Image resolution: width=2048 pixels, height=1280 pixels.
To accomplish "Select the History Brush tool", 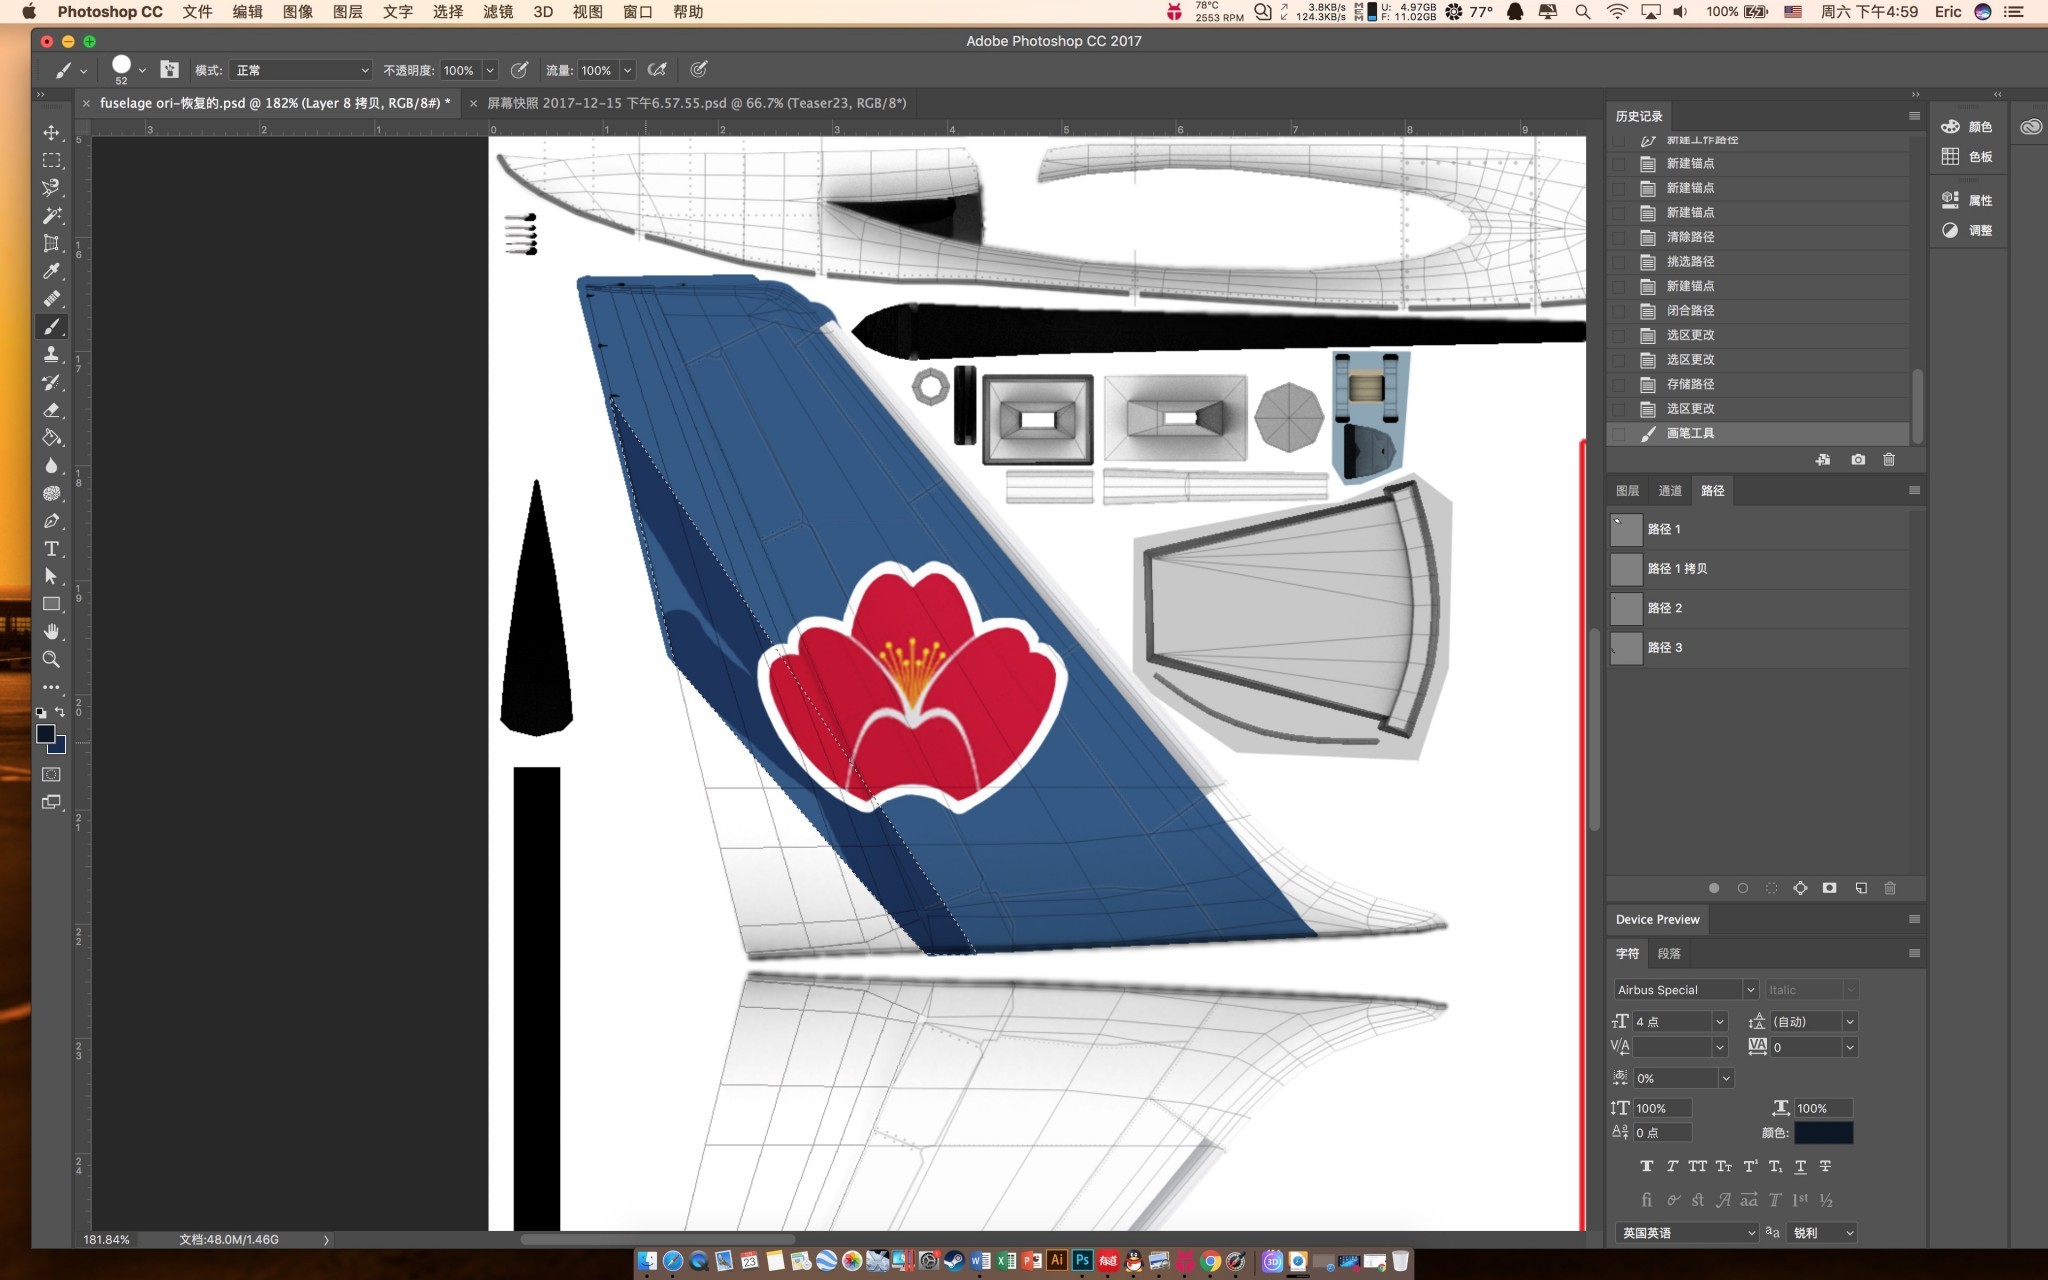I will click(x=51, y=382).
